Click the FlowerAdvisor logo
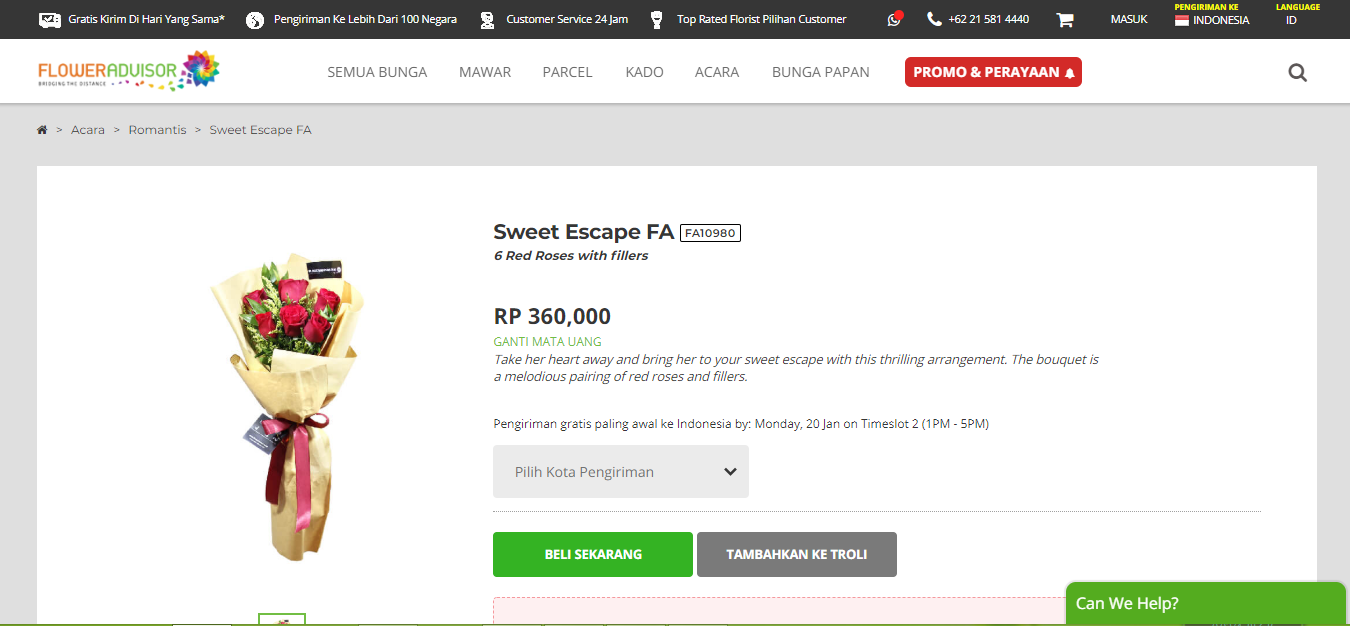This screenshot has height=626, width=1350. 128,71
